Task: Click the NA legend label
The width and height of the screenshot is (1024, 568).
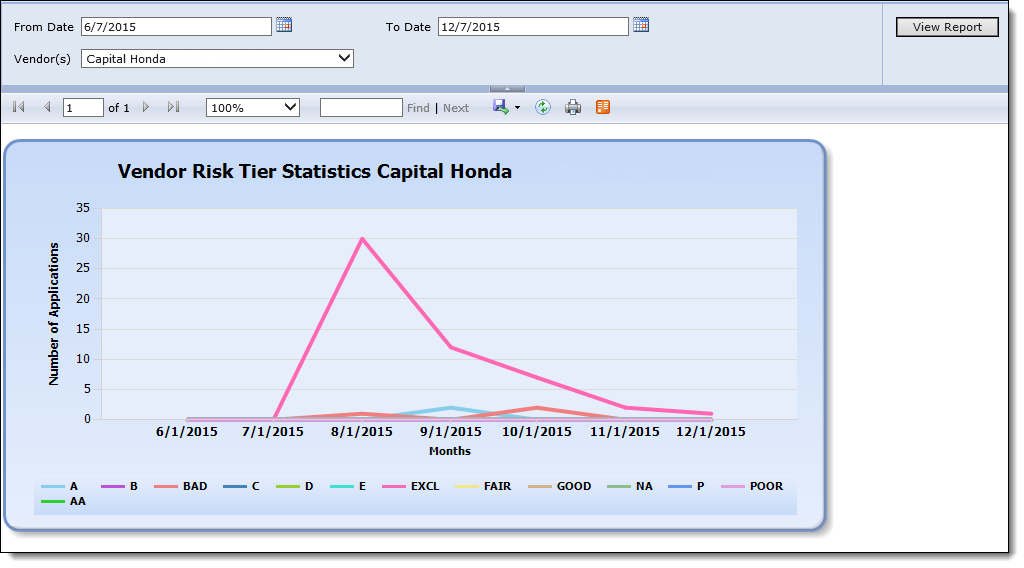Action: pos(645,486)
